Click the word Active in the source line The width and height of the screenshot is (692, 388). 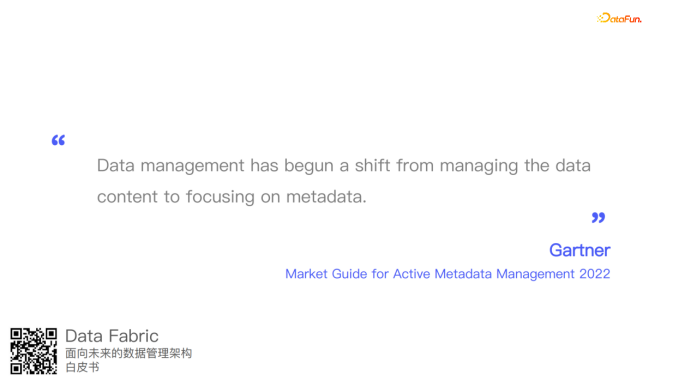[411, 274]
